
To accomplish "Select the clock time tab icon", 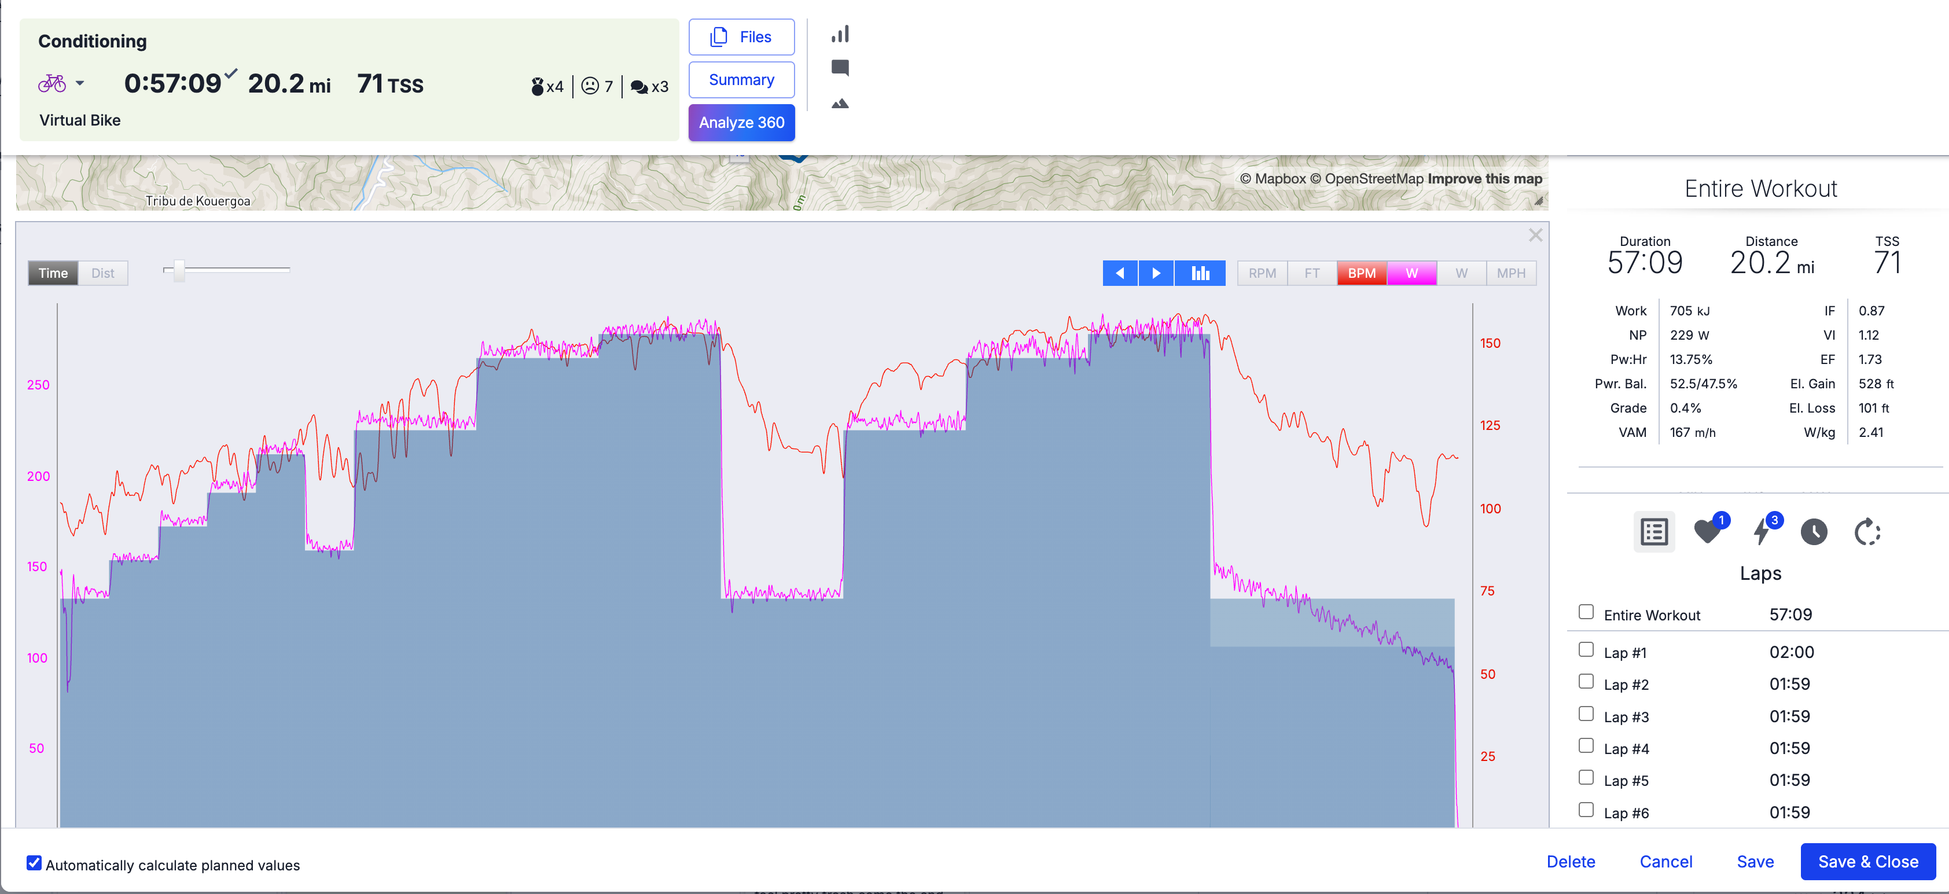I will point(1814,532).
